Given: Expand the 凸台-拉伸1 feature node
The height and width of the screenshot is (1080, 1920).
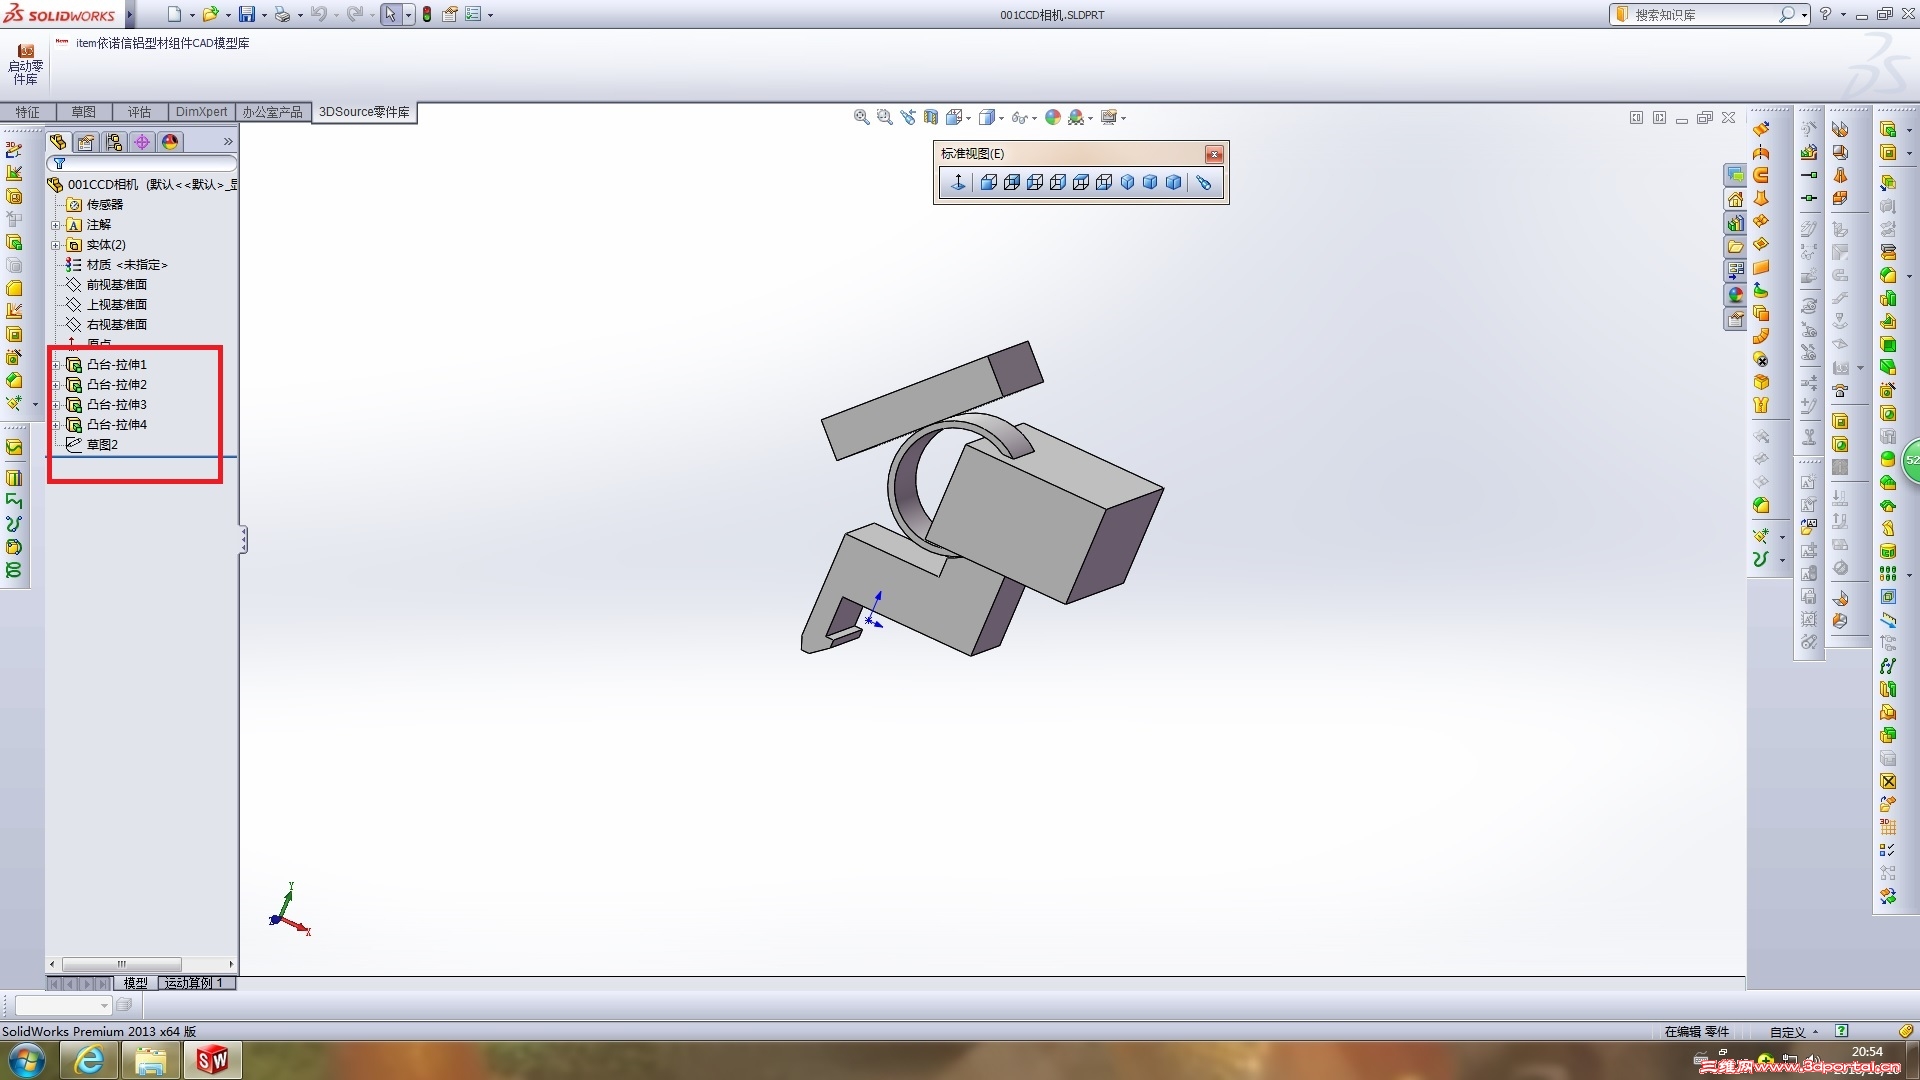Looking at the screenshot, I should [56, 365].
